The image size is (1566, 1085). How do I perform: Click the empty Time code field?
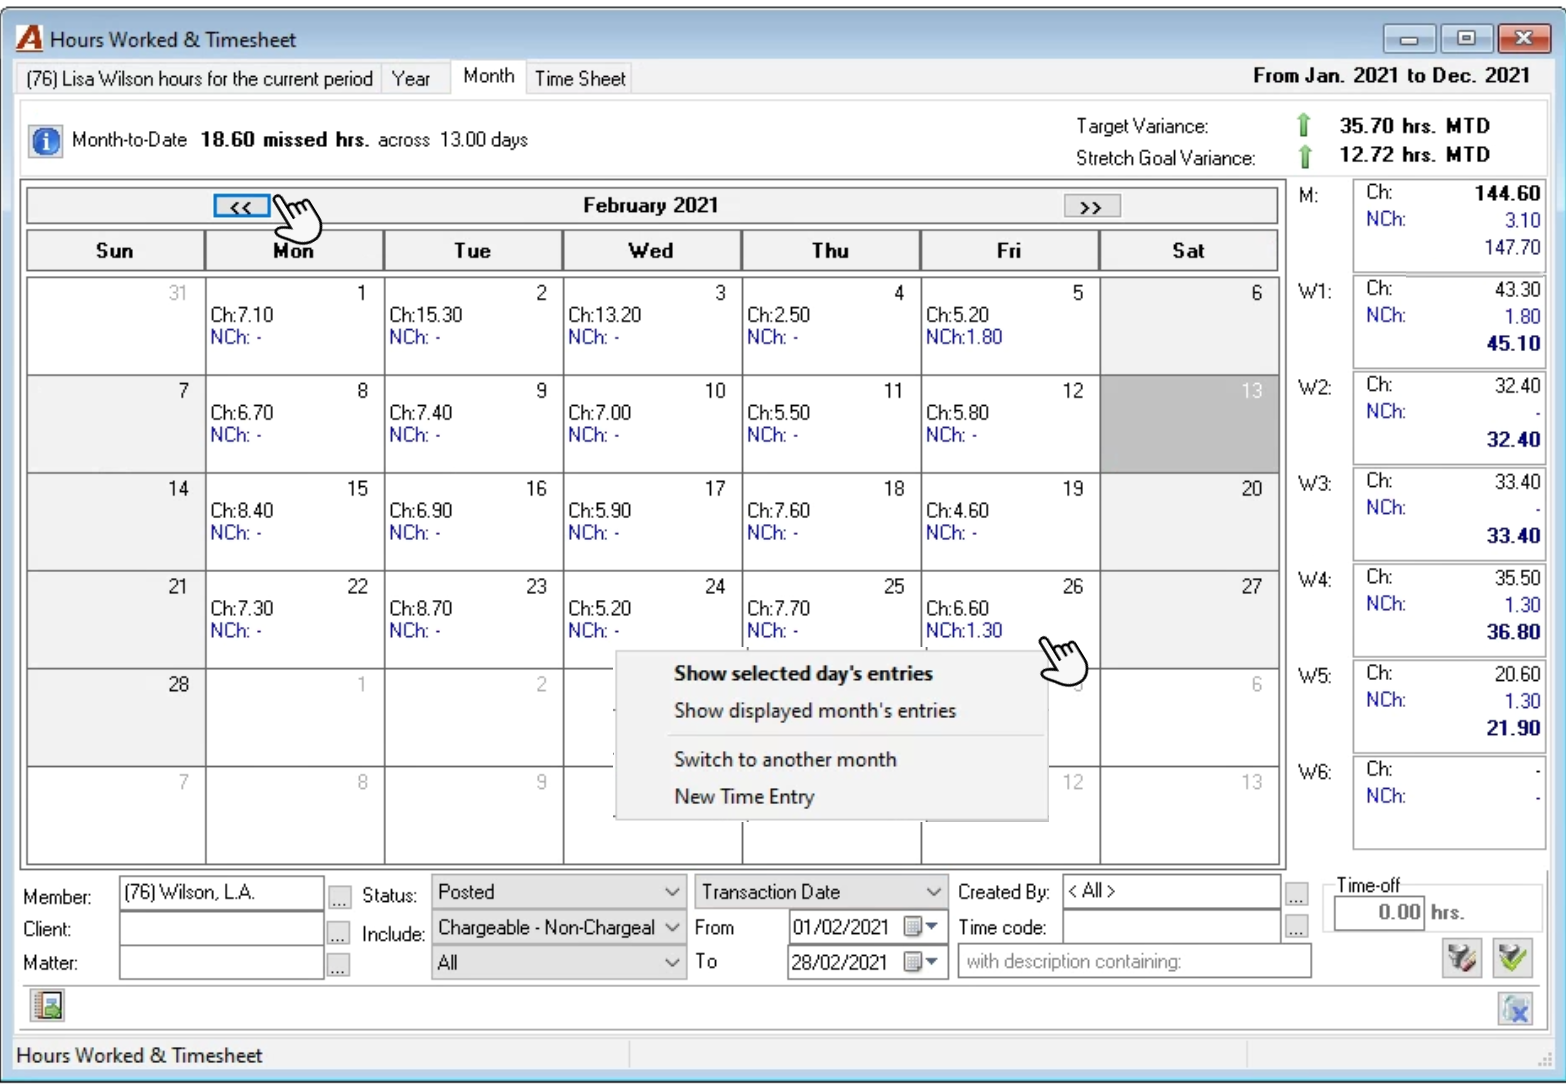click(x=1171, y=927)
